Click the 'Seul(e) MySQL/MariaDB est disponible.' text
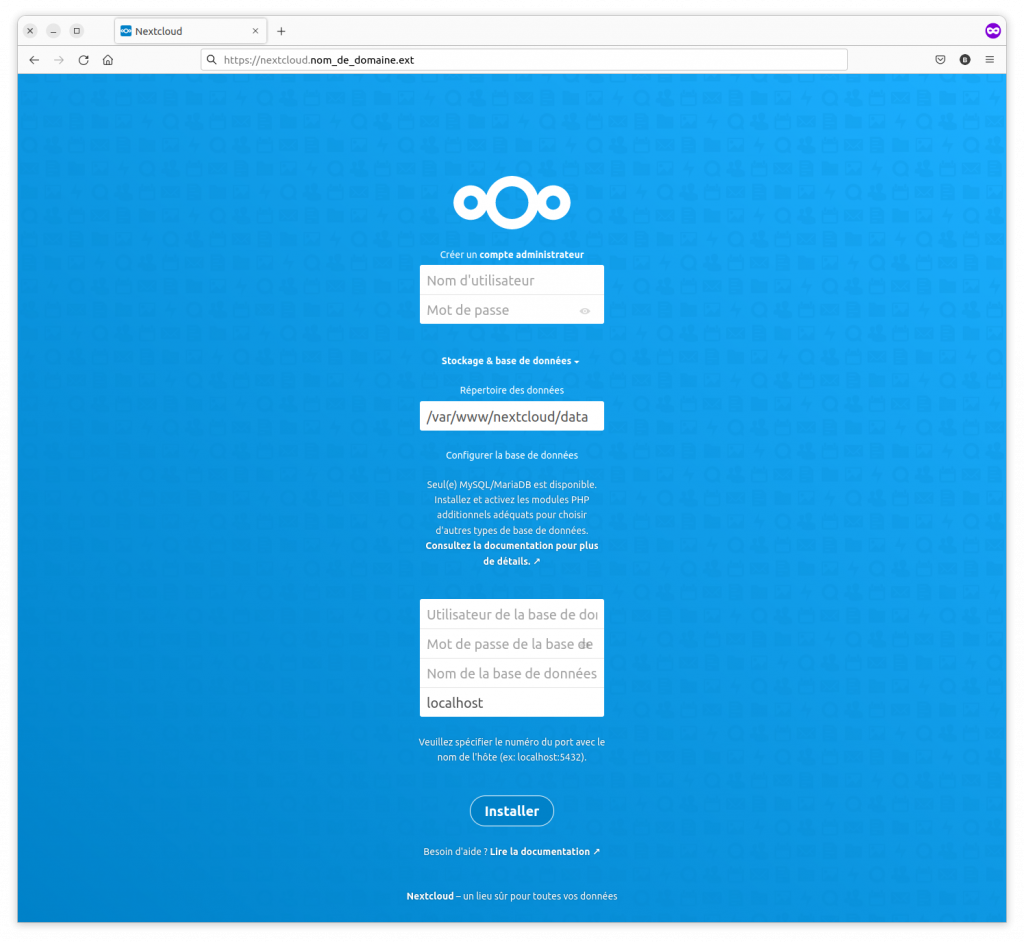The width and height of the screenshot is (1024, 942). click(x=512, y=485)
